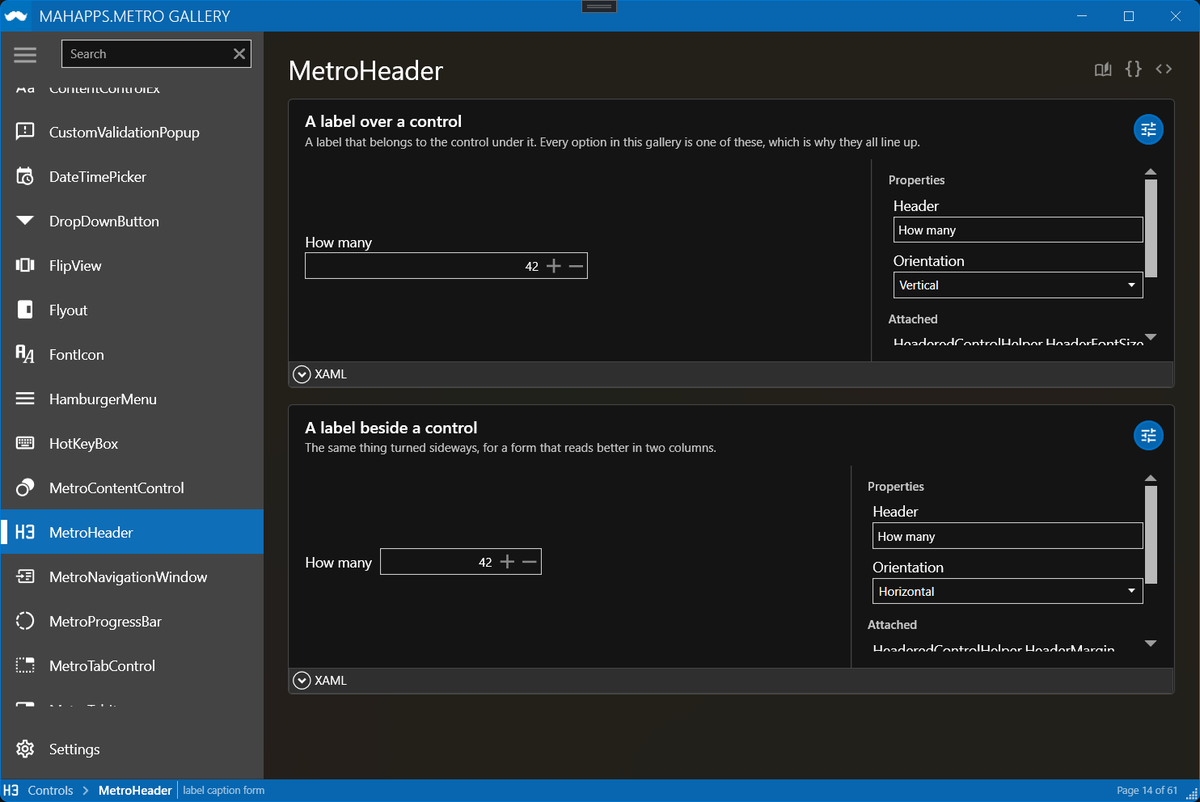Go to CustomValidationPopup page
Screen dimensions: 1200x802
[x=124, y=132]
